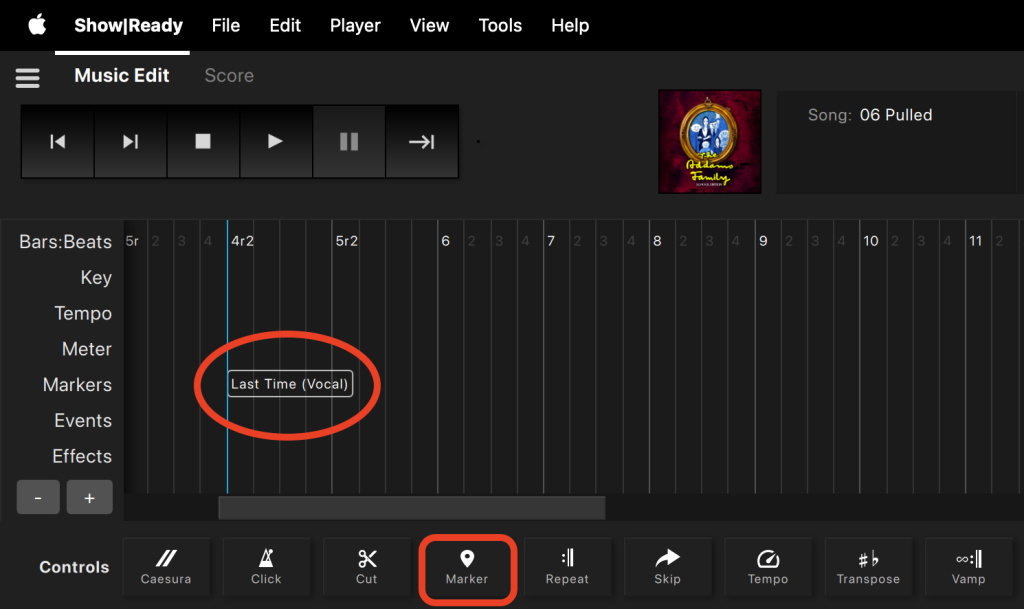The height and width of the screenshot is (609, 1024).
Task: Open the Tempo gauge control
Action: [768, 567]
